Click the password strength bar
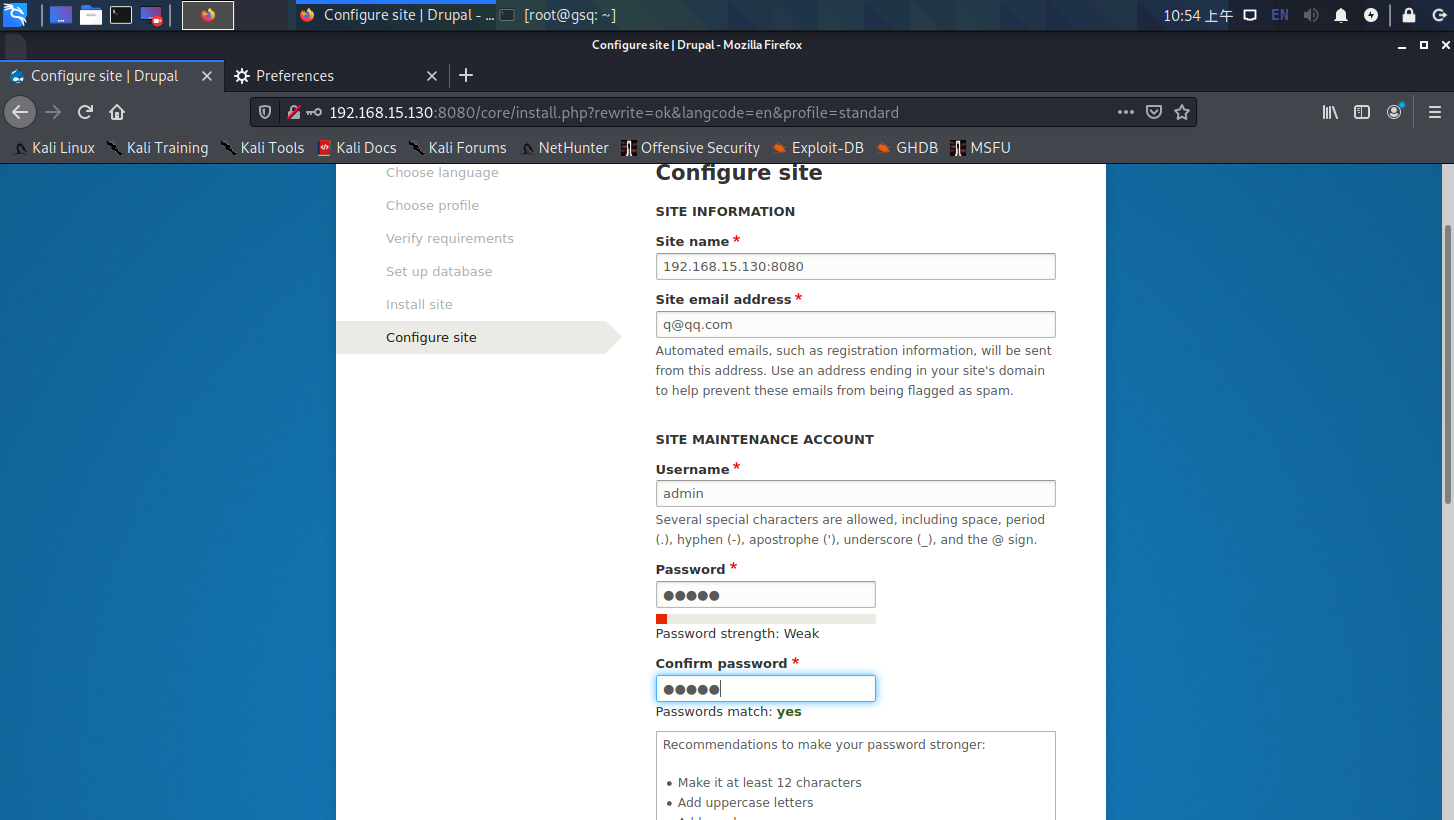The width and height of the screenshot is (1454, 820). [765, 618]
